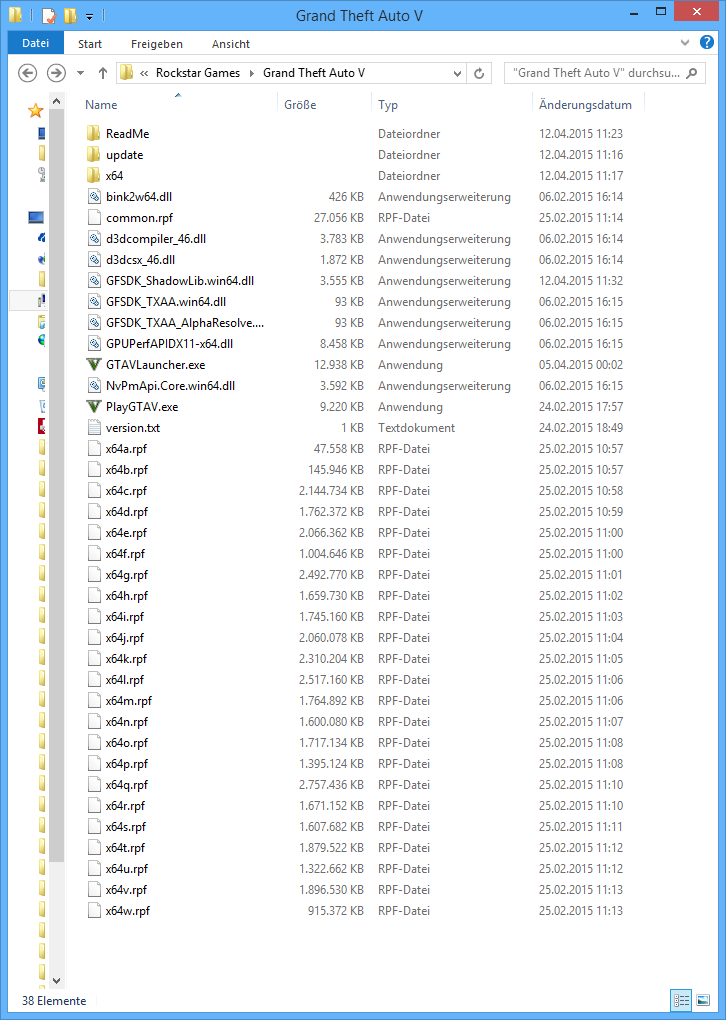This screenshot has height=1020, width=726.
Task: Select the d3dcsx_46.dll file name
Action: click(141, 260)
